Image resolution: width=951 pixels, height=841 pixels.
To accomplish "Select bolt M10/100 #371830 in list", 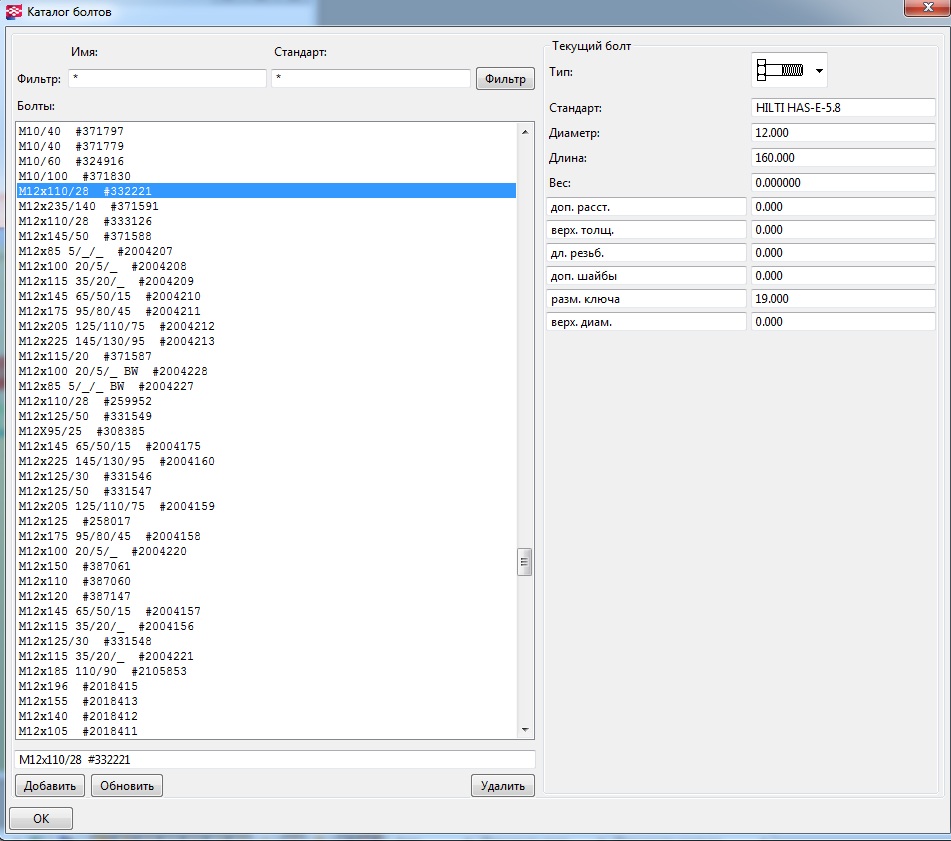I will point(75,176).
